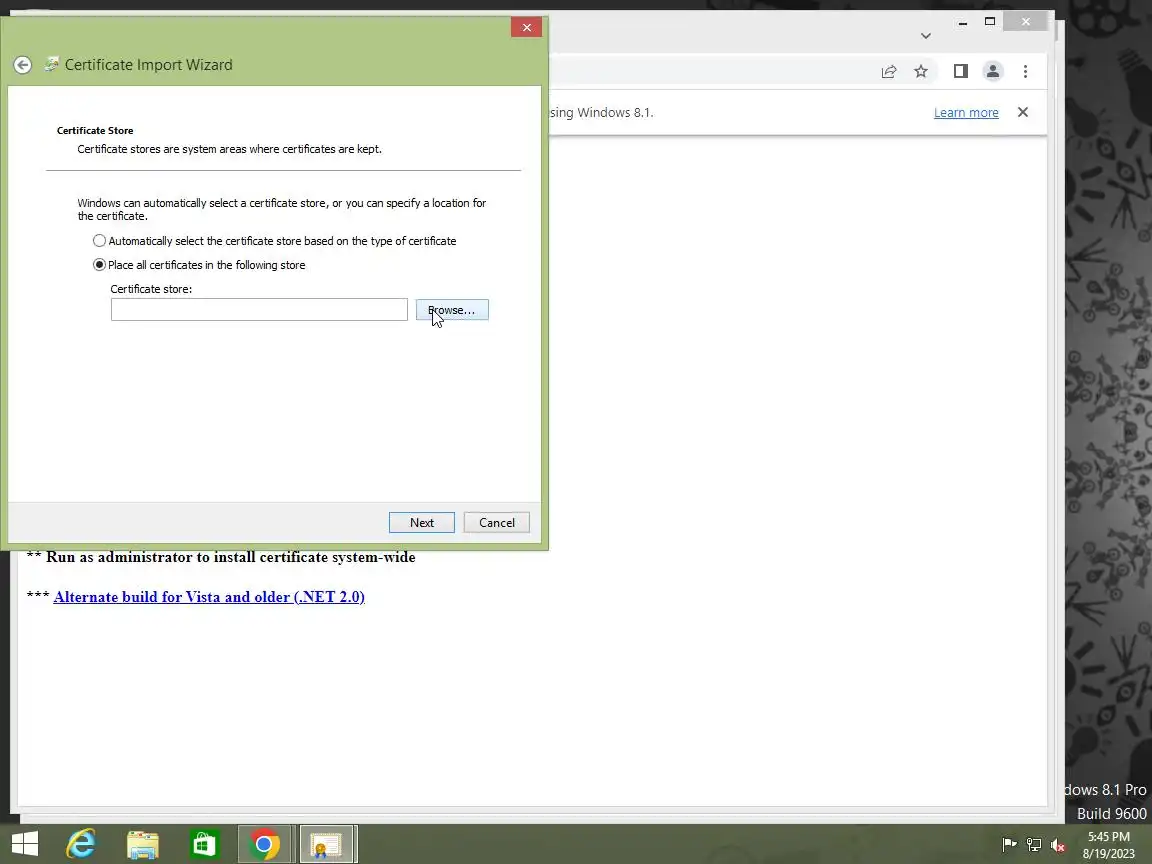
Task: Open the Windows Start button
Action: 25,843
